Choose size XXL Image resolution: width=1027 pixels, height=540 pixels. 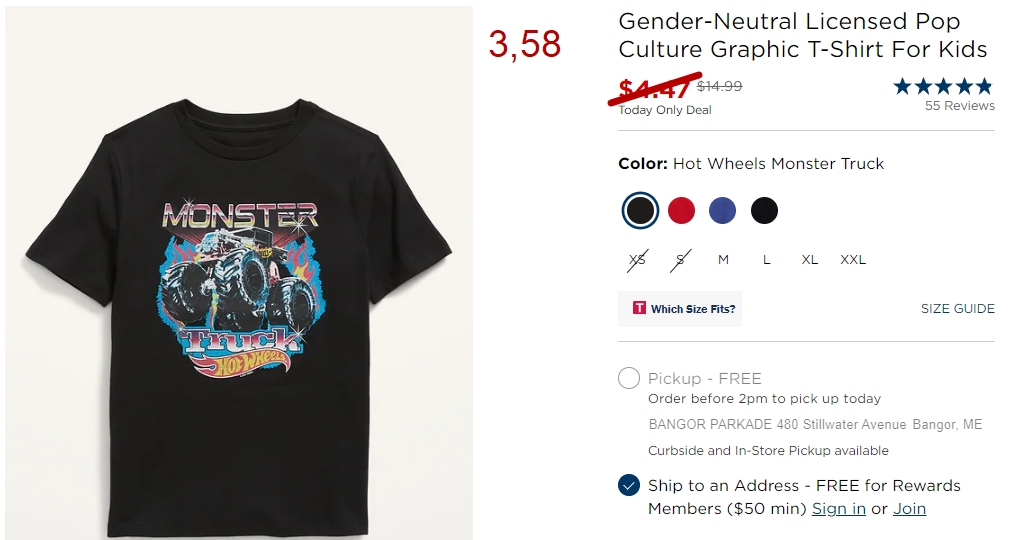click(853, 260)
